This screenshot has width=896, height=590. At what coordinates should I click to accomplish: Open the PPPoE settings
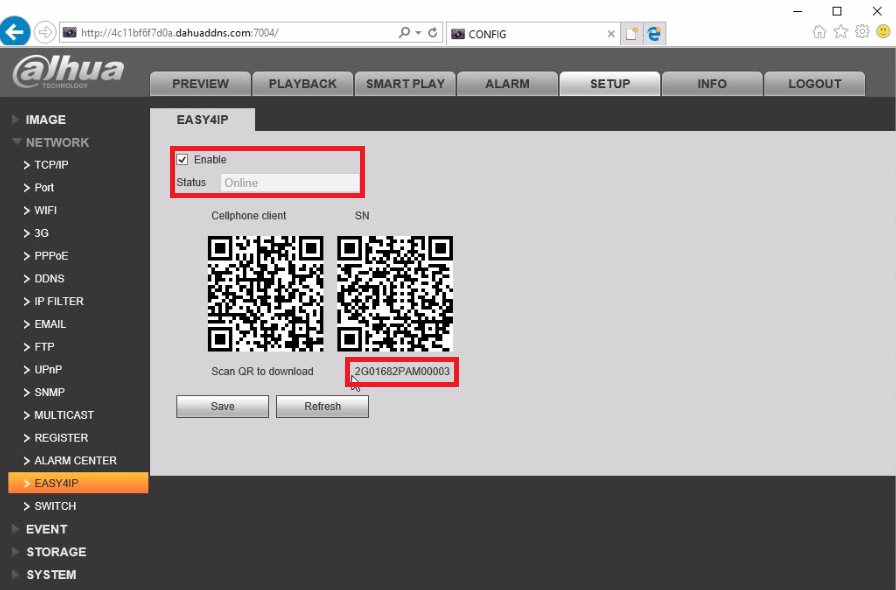click(x=51, y=256)
